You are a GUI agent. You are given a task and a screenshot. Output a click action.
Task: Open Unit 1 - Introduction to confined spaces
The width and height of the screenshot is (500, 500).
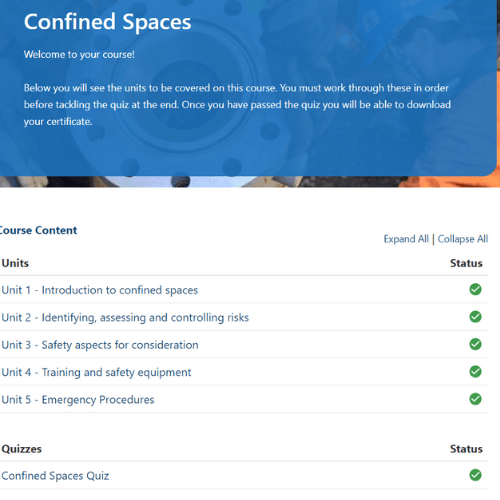(100, 290)
